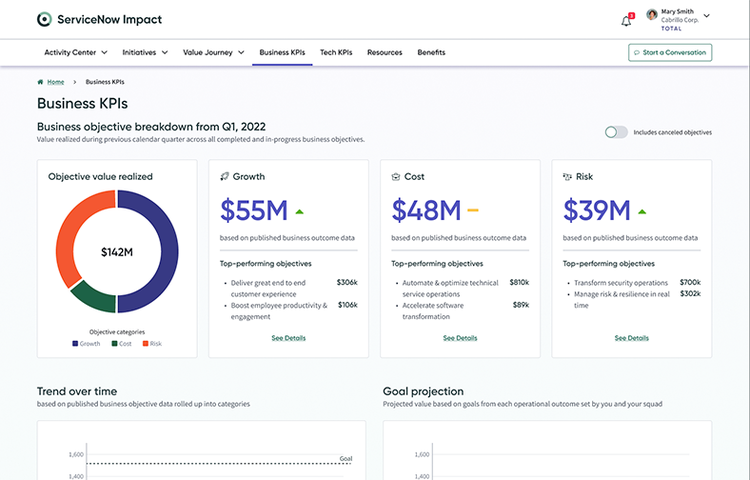Viewport: 750px width, 480px height.
Task: Click 'Boost employee productivity & engagement'
Action: tap(279, 311)
